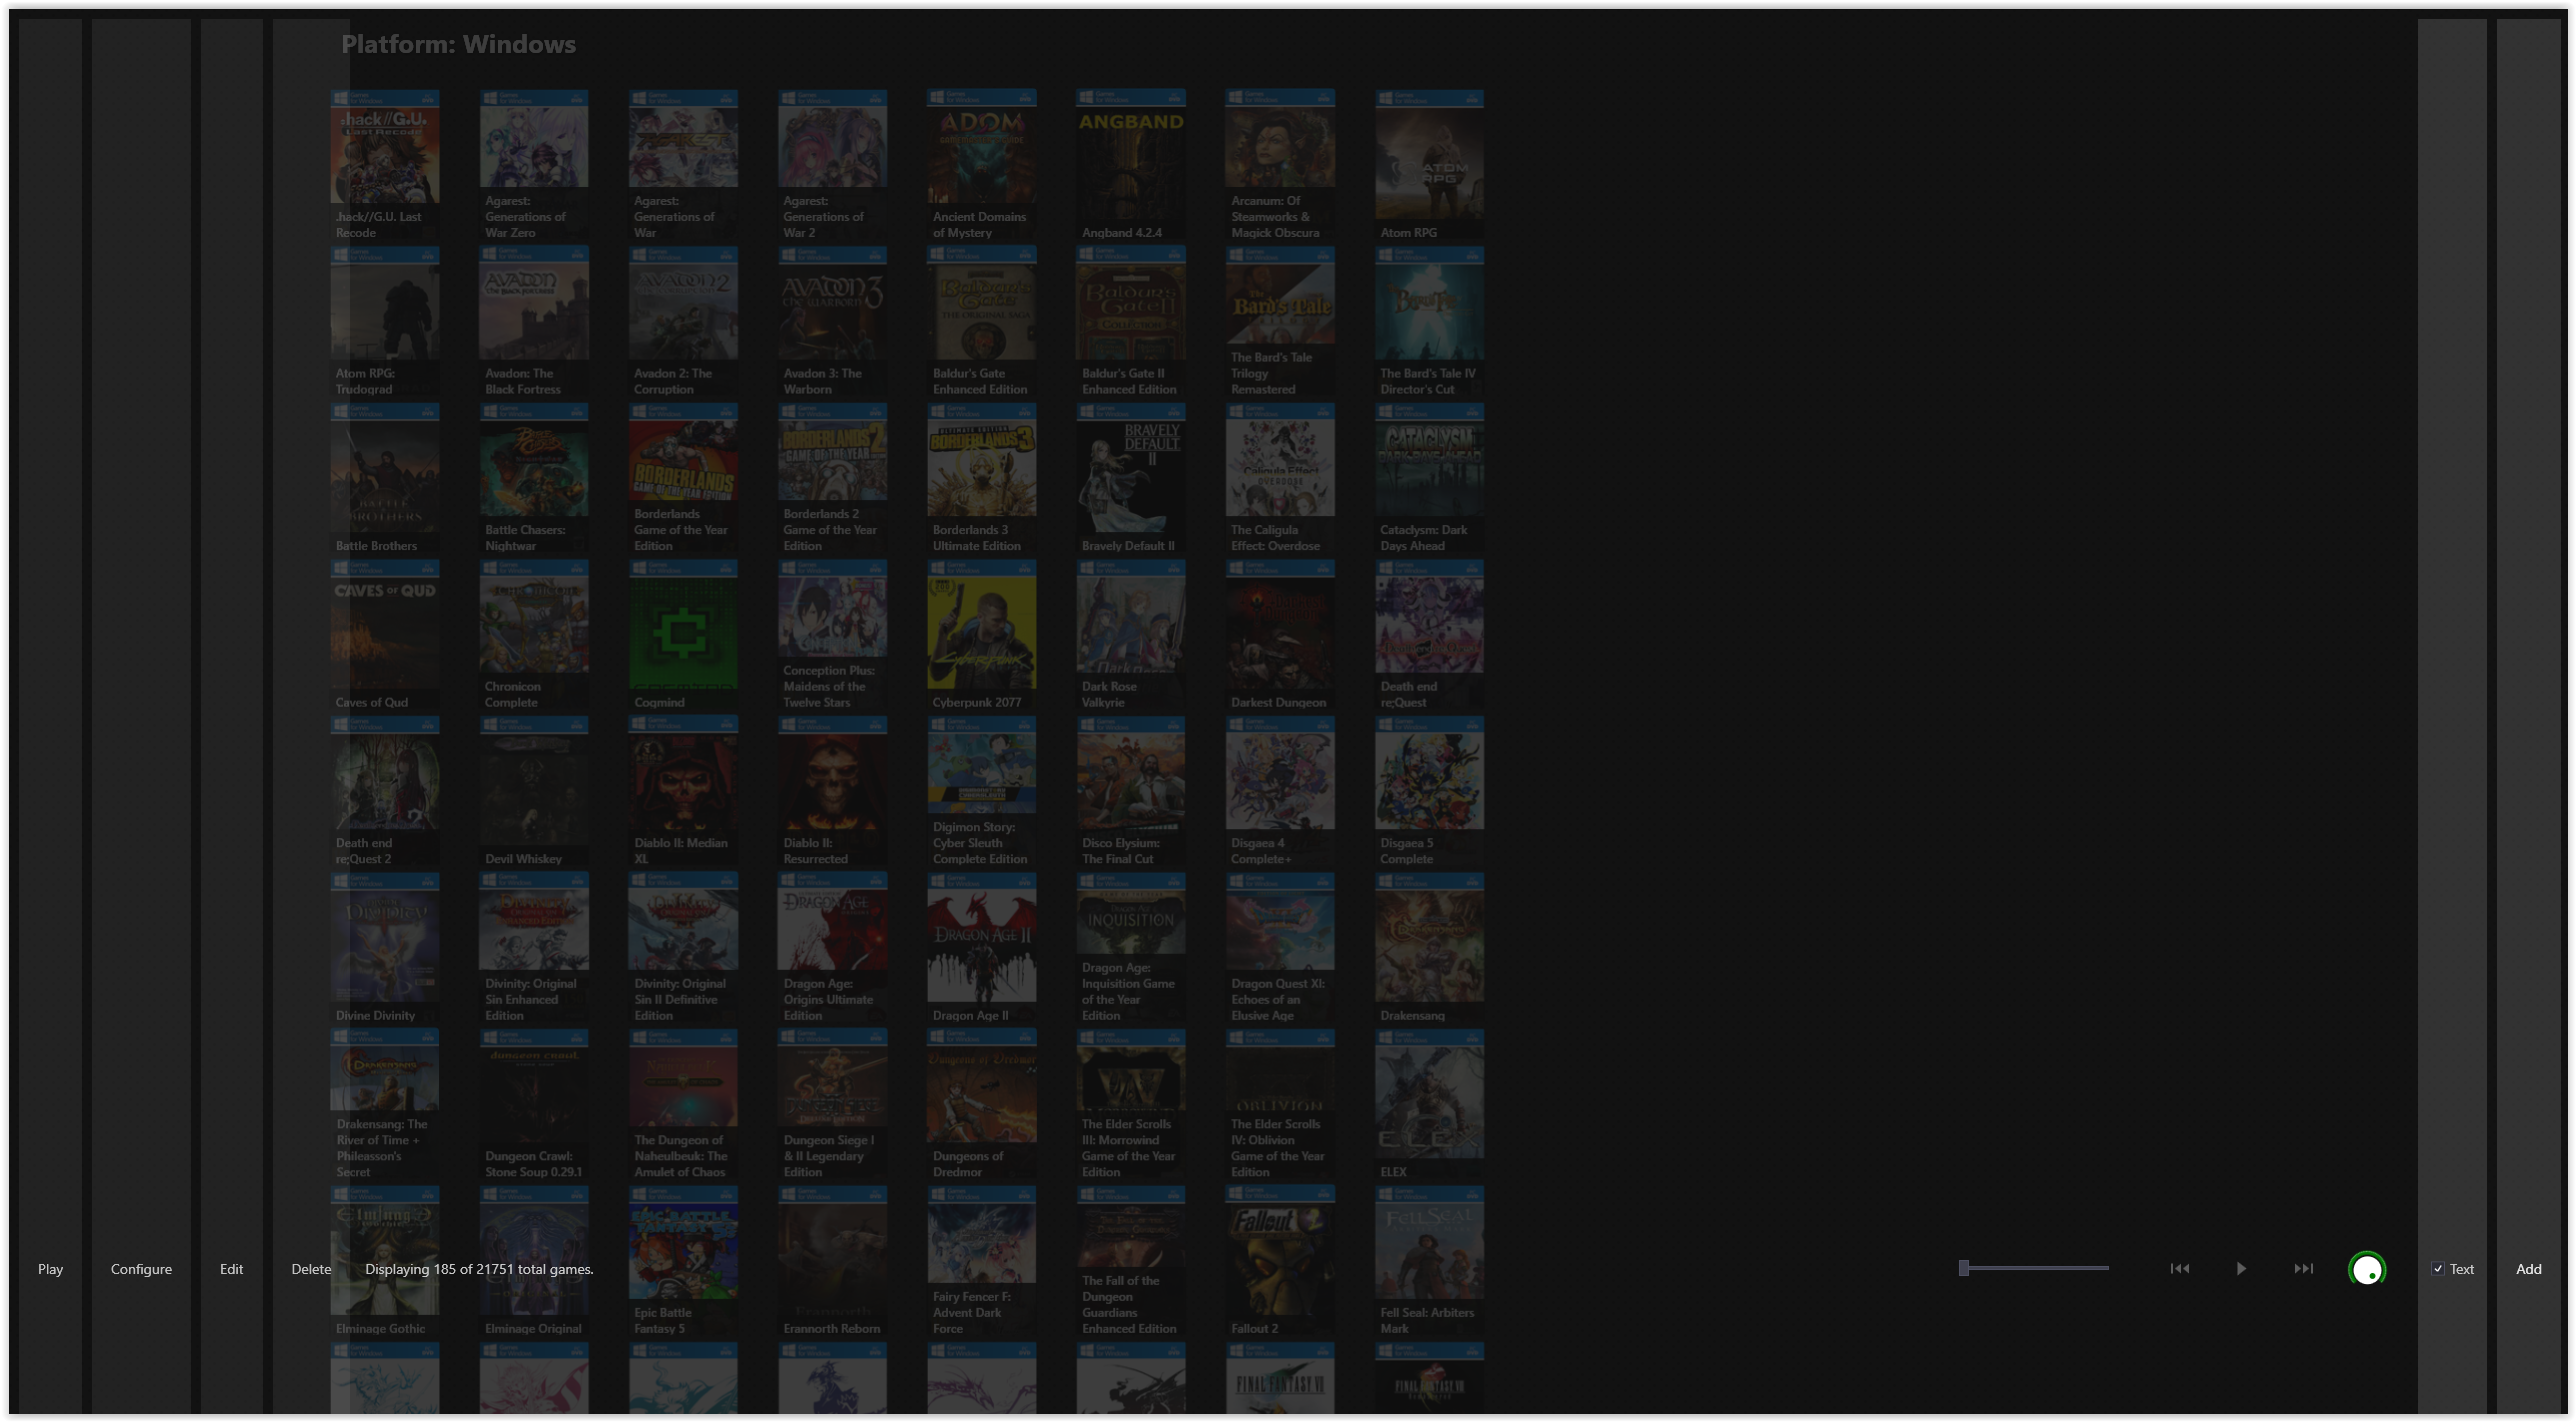Click 'The Bard's Tale IV Director's Cut' title
The image size is (2576, 1422).
(x=1428, y=381)
